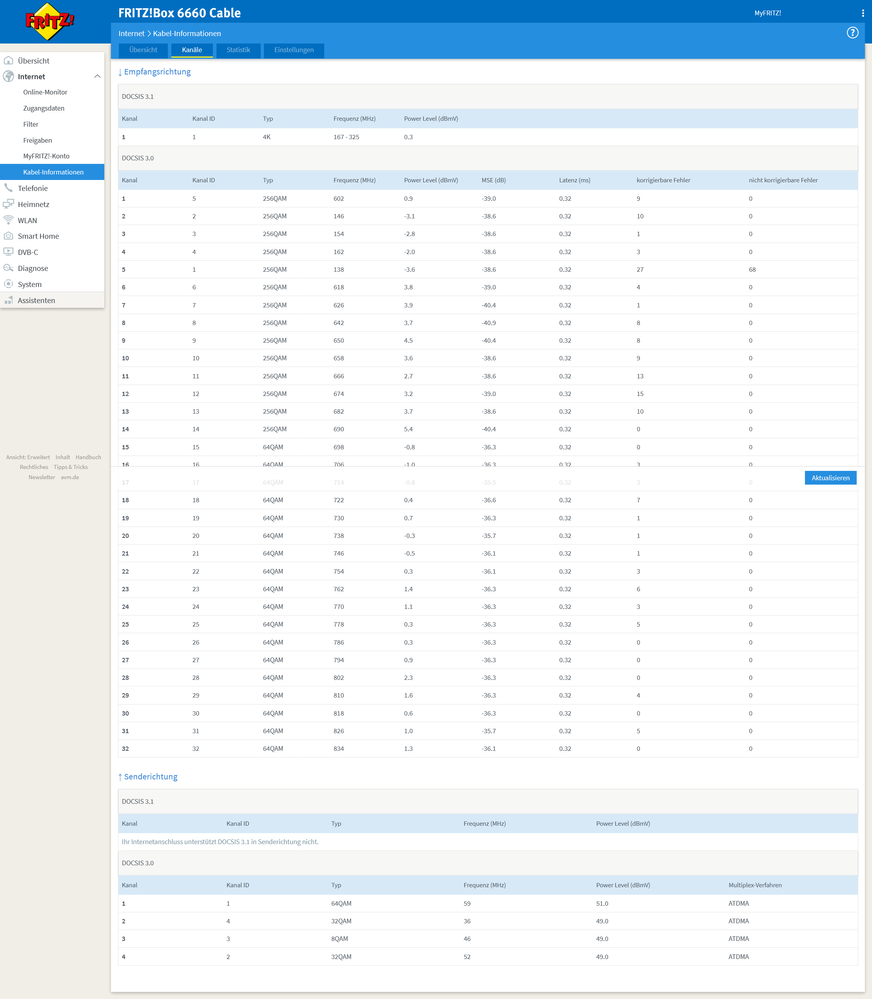Select the Zugangsdaten submenu item

(44, 108)
